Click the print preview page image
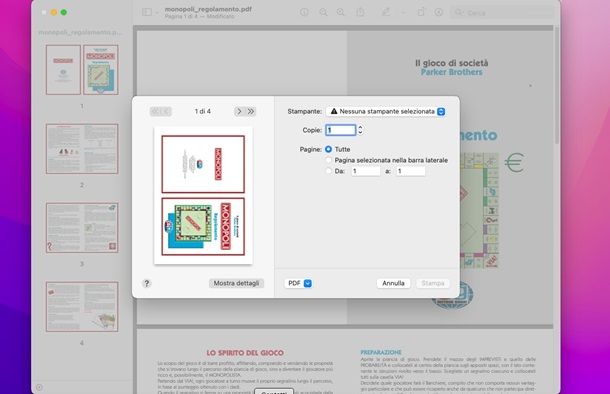This screenshot has width=610, height=394. pyautogui.click(x=203, y=196)
